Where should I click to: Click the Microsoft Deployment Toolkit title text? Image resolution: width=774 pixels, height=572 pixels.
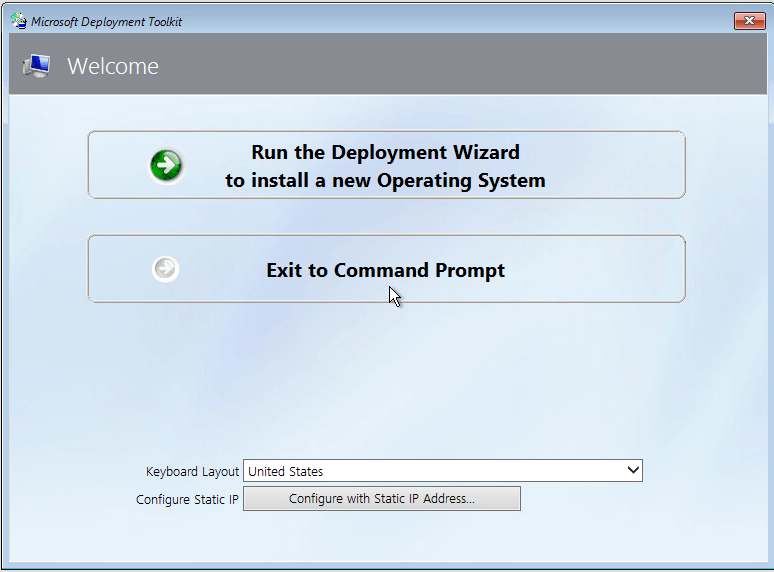107,22
